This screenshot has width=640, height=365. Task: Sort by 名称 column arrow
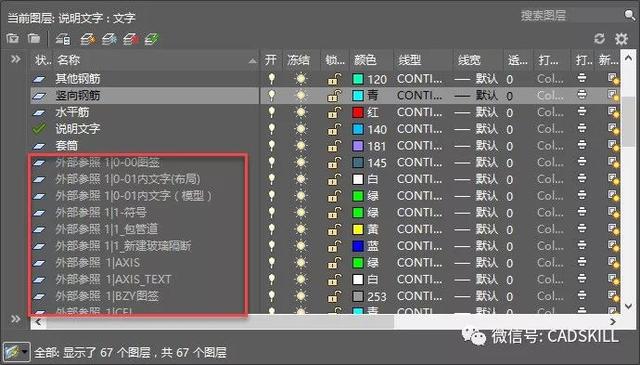point(253,61)
